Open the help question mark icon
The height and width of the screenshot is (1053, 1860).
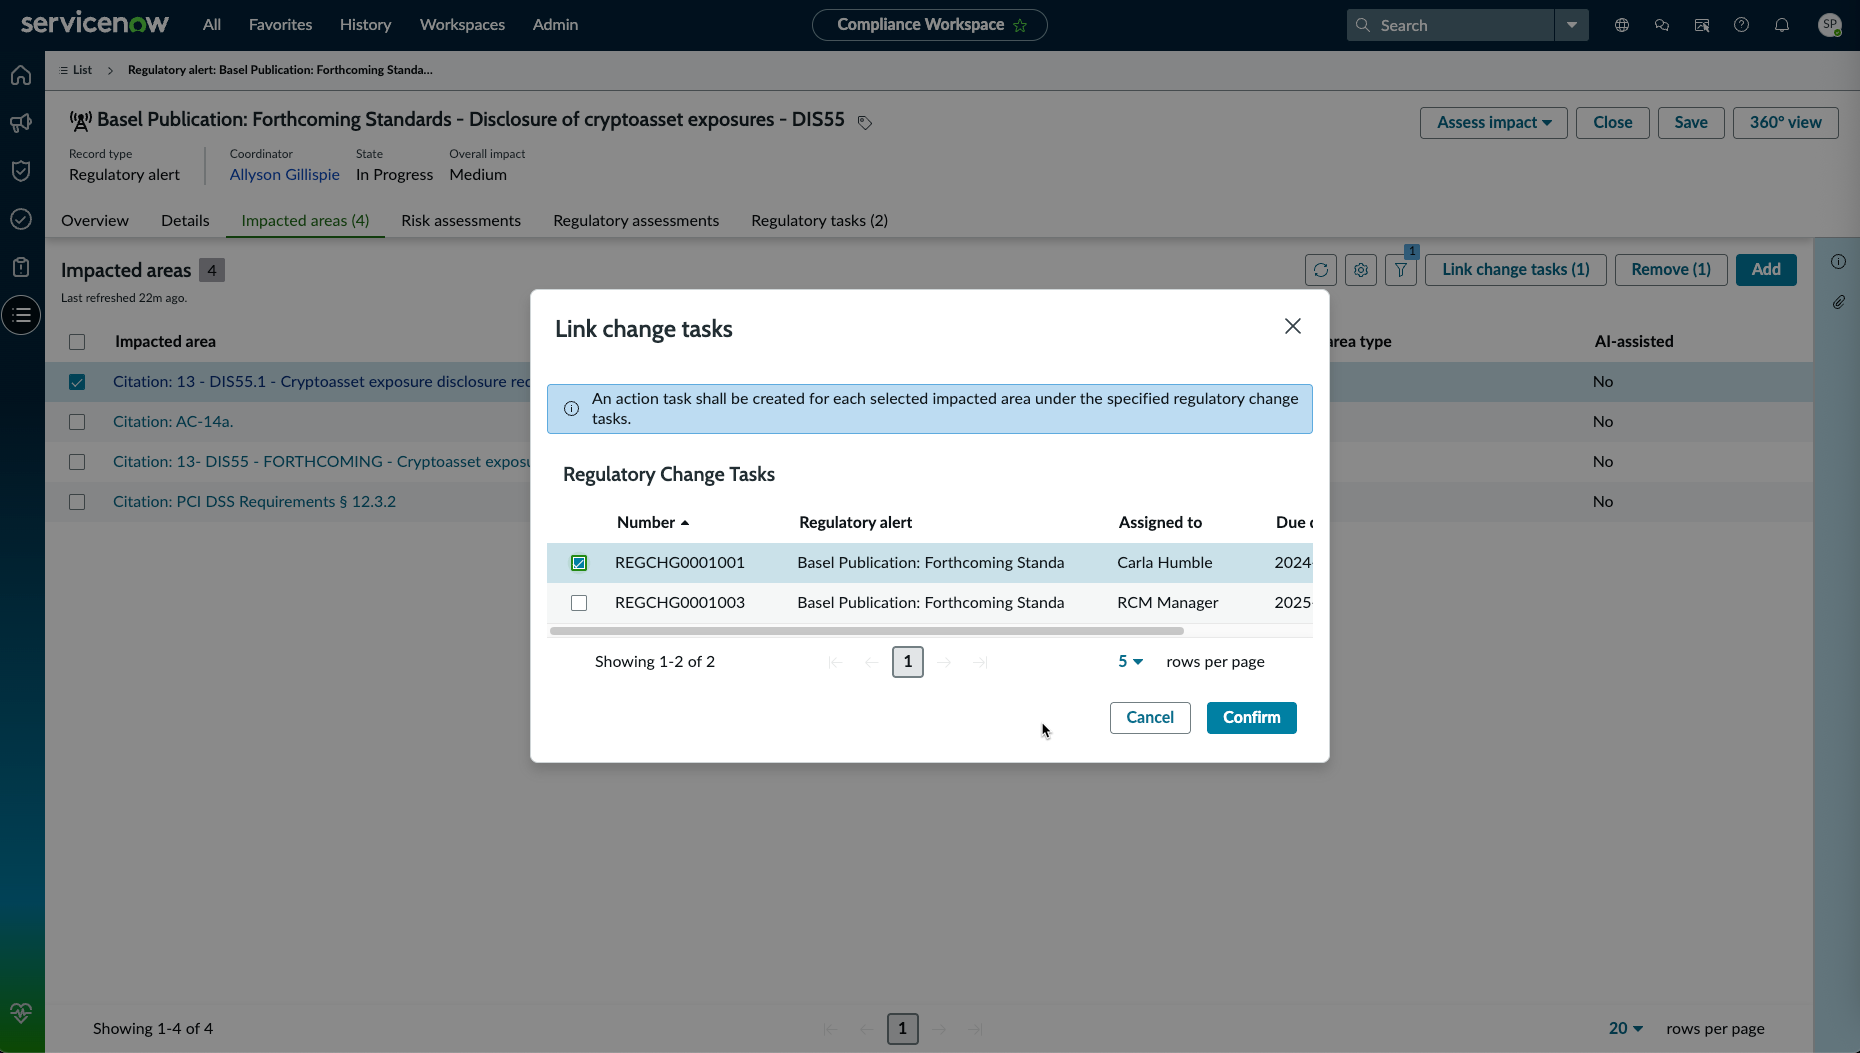click(x=1742, y=25)
